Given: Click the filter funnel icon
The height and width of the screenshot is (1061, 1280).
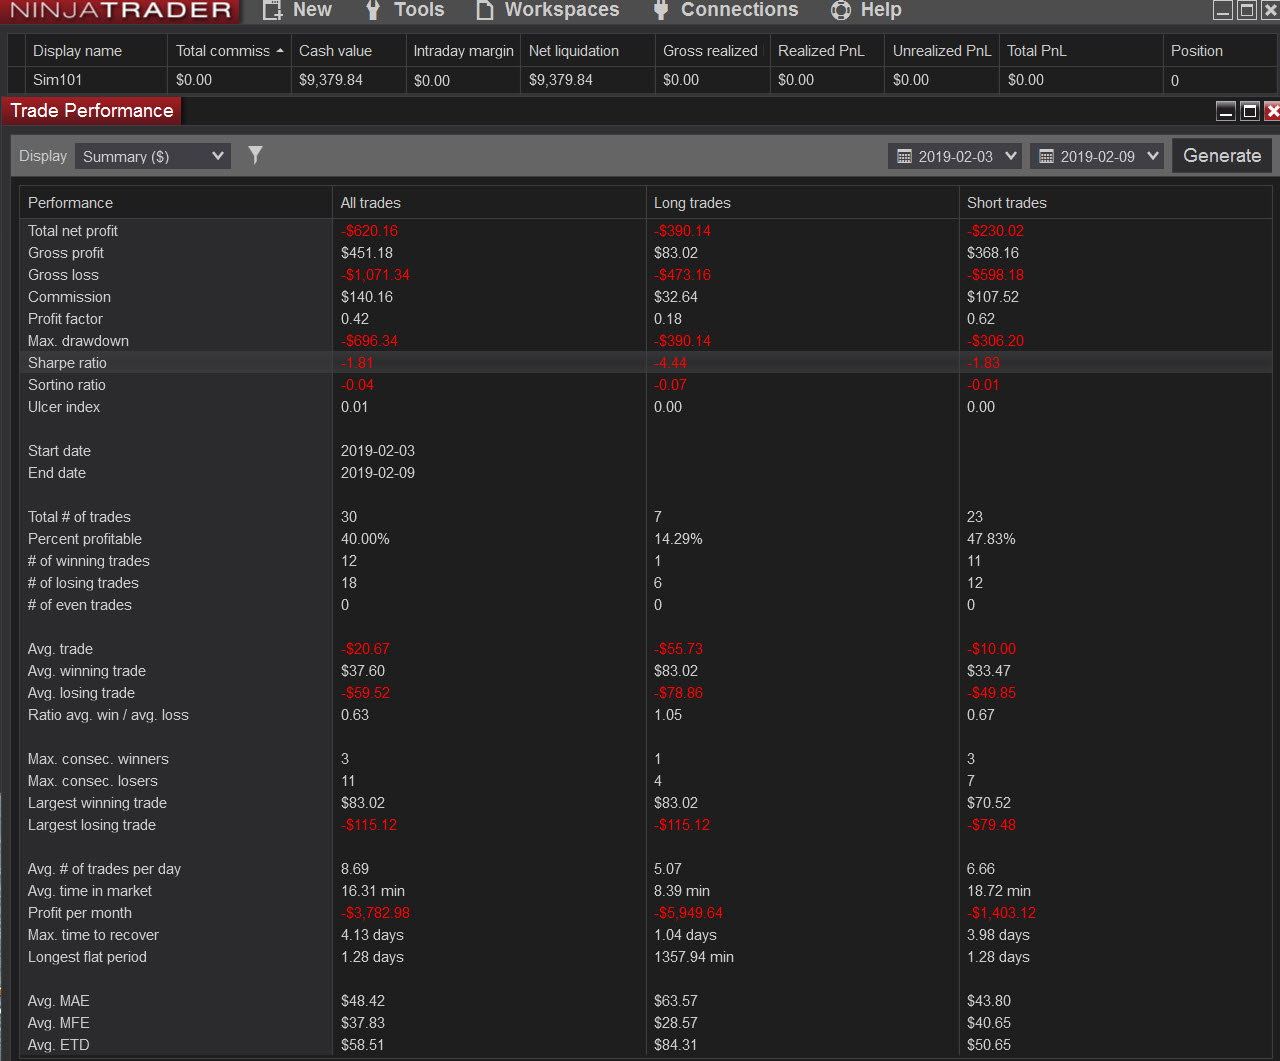Looking at the screenshot, I should pyautogui.click(x=256, y=155).
